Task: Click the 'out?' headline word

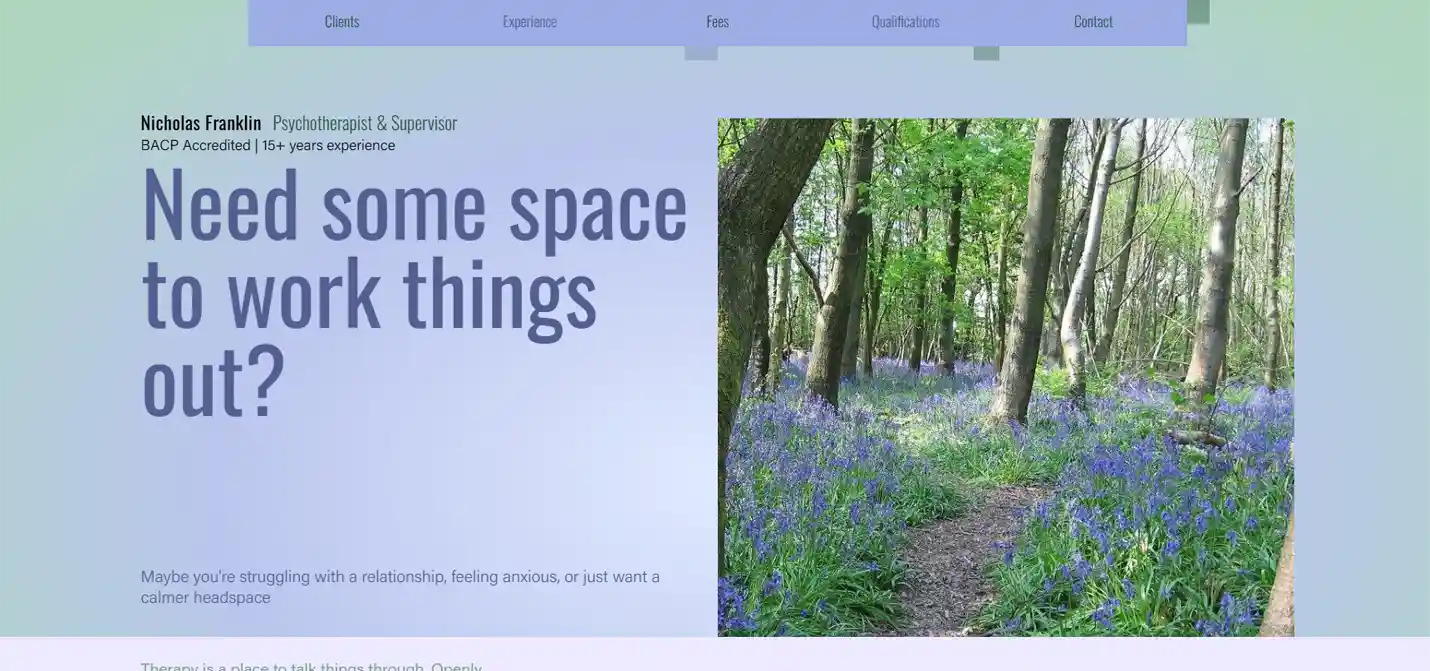Action: tap(214, 381)
